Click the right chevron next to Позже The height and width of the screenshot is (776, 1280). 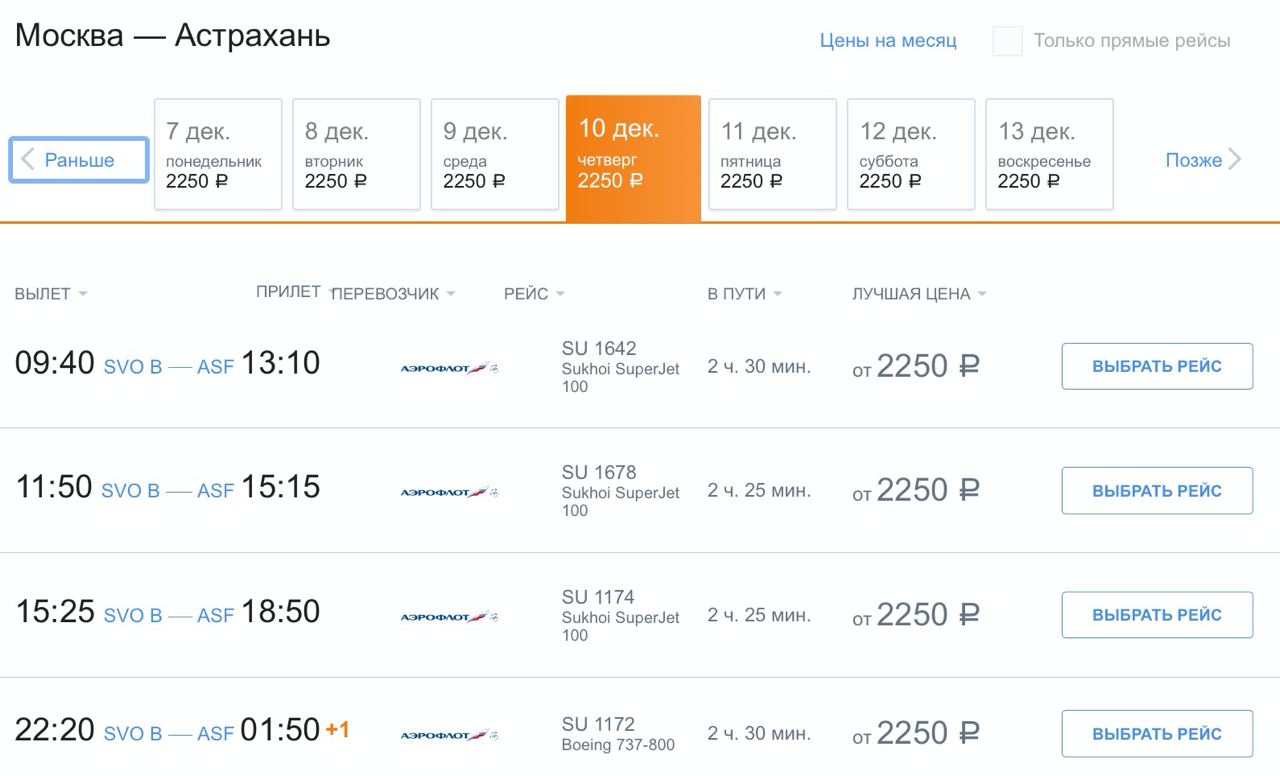pyautogui.click(x=1235, y=160)
